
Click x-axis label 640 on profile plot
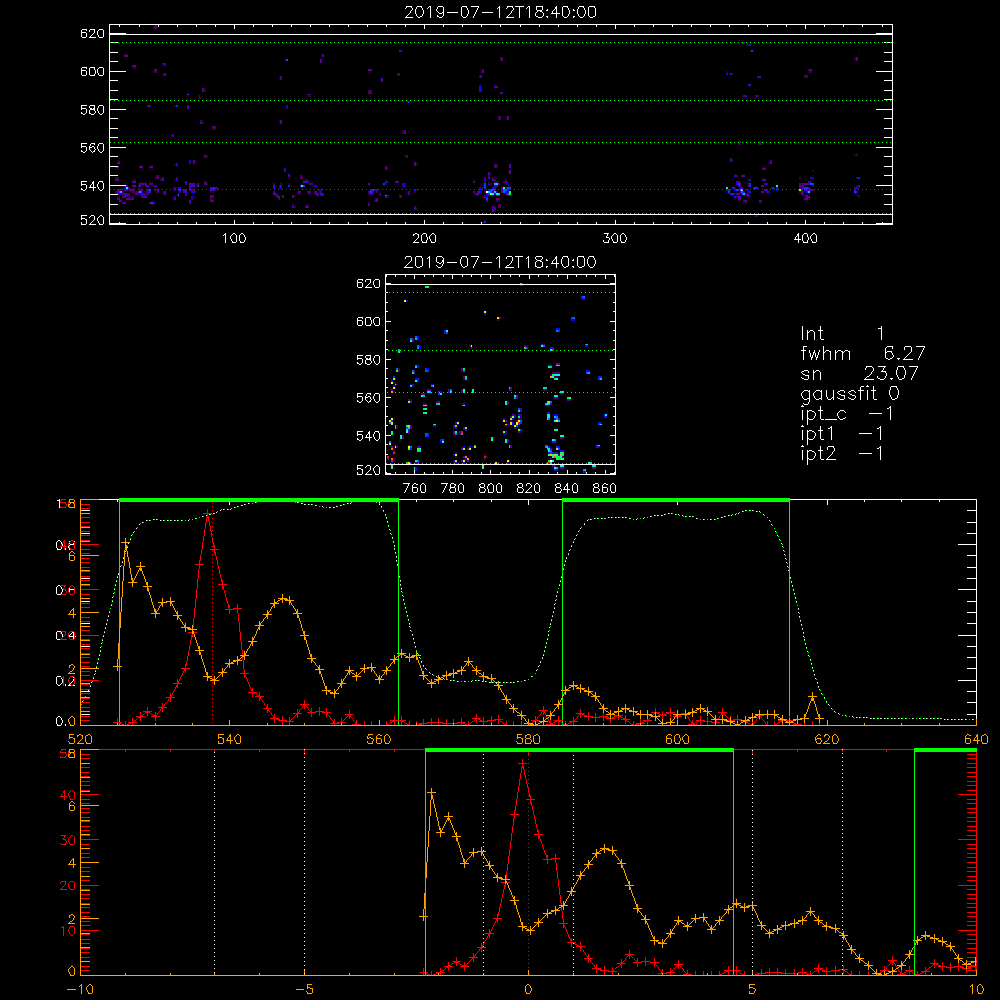point(976,739)
